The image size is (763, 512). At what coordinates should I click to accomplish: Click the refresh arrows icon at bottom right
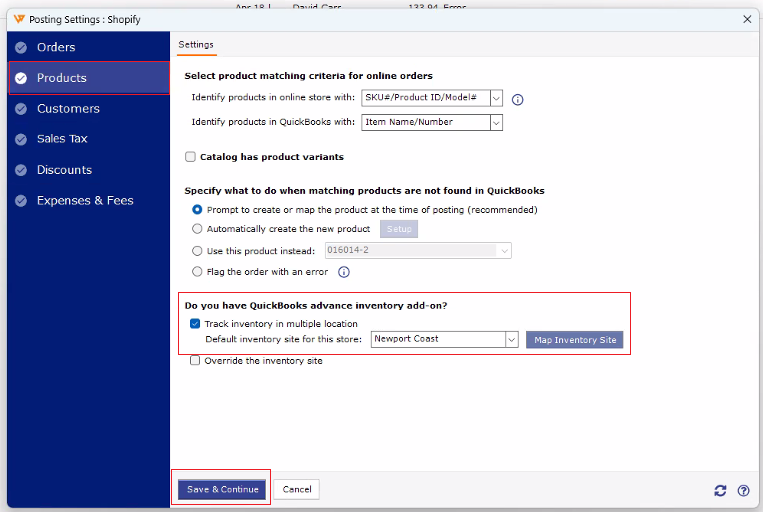(720, 490)
